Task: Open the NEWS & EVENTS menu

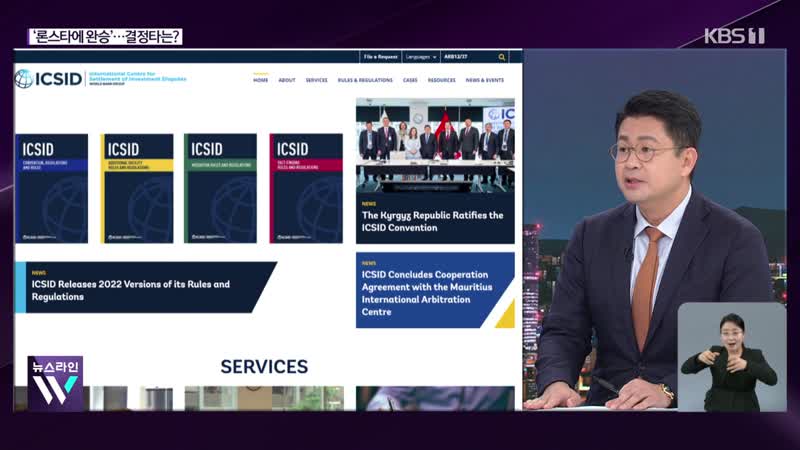Action: (x=485, y=80)
